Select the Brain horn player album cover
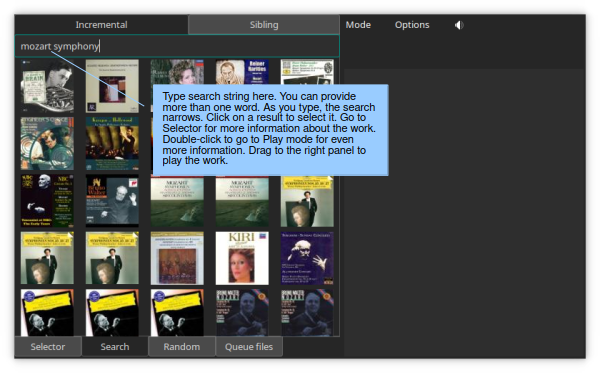 (x=47, y=86)
